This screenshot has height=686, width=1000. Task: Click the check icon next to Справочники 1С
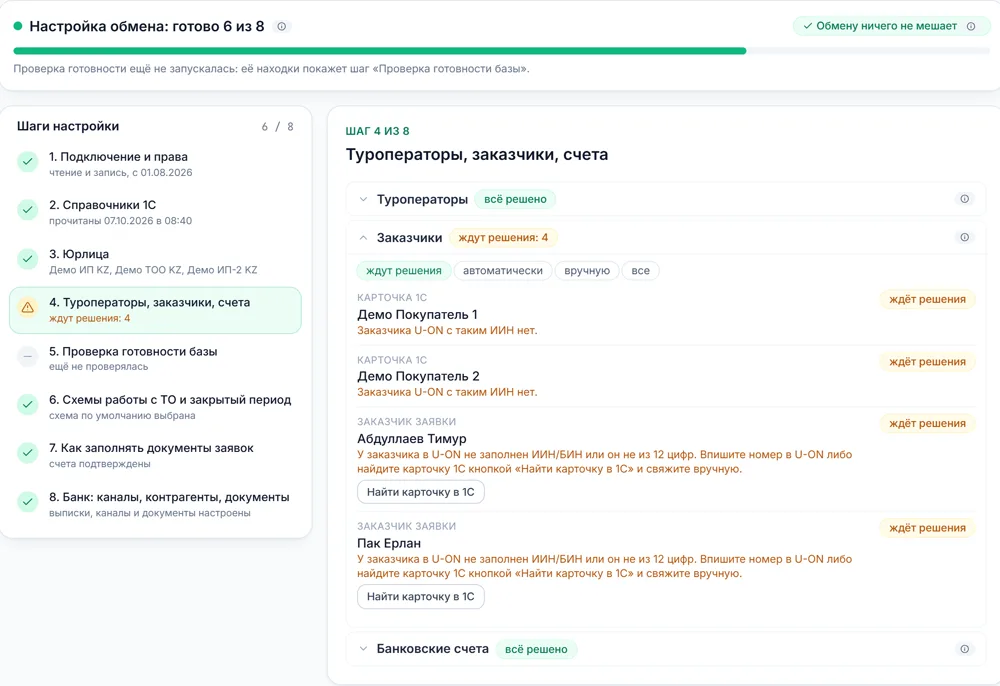click(x=27, y=210)
